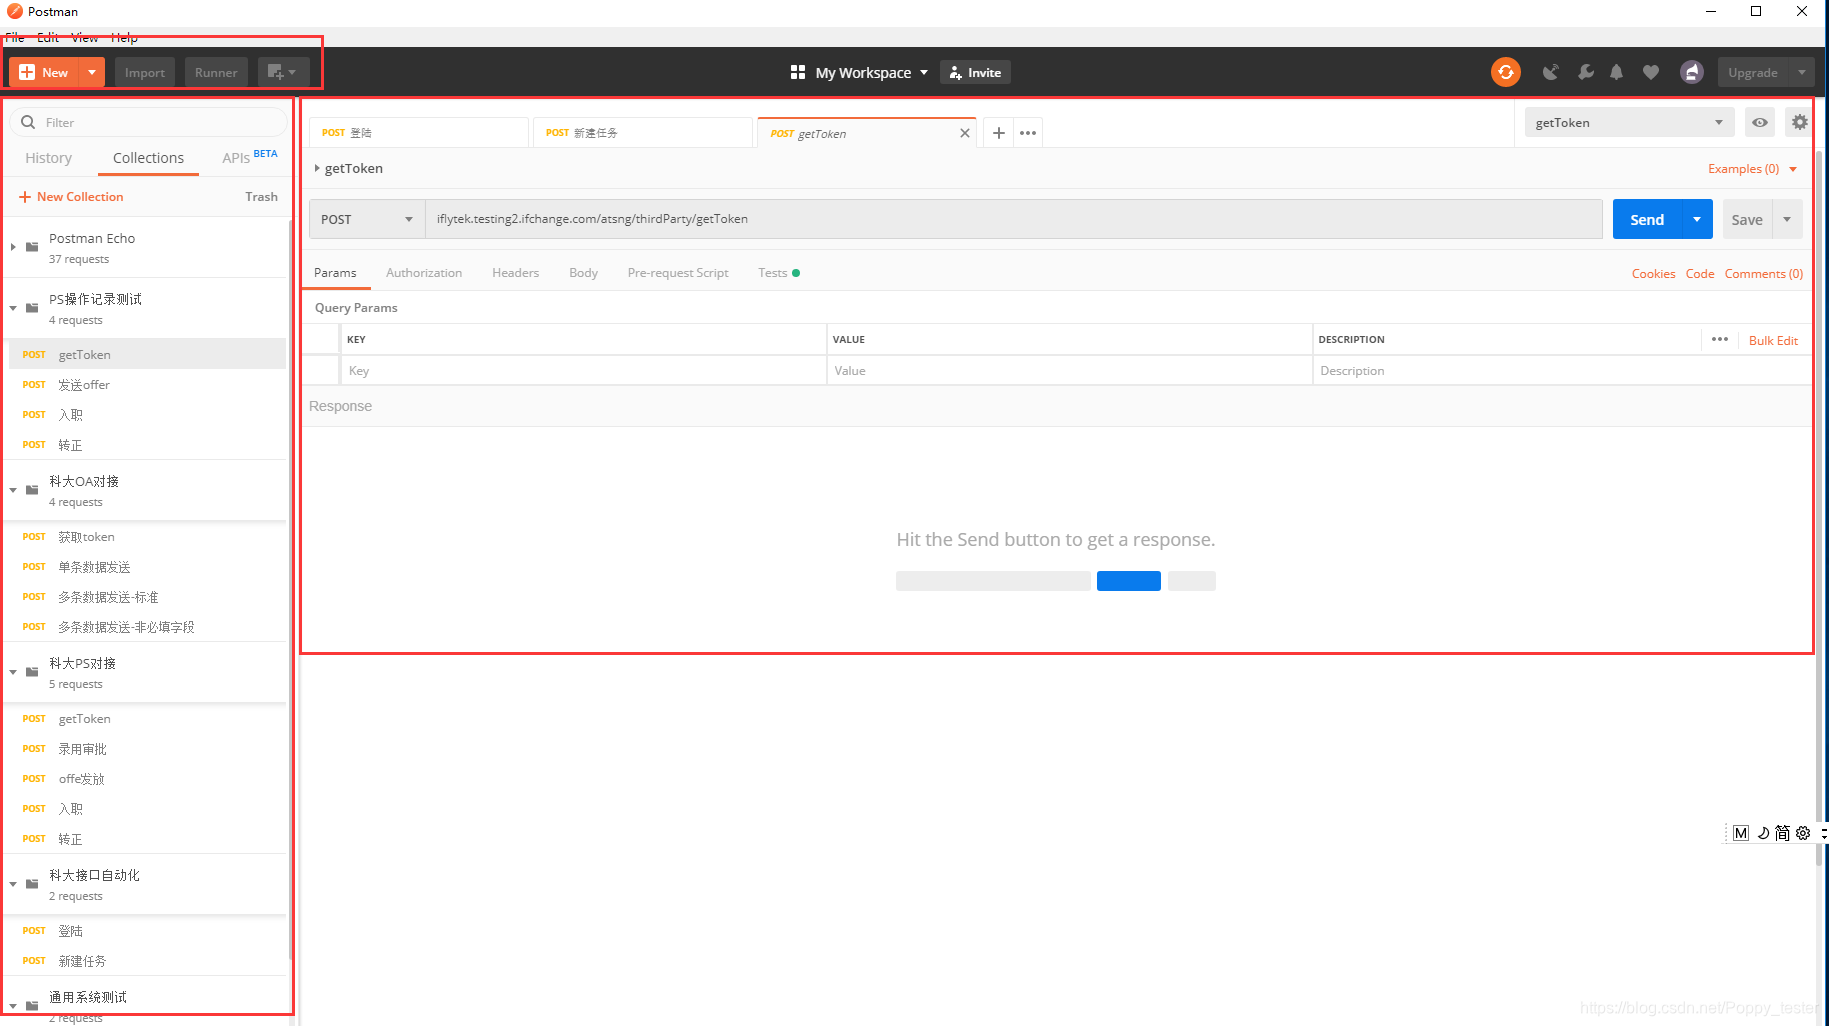Click the Key parameter input field

click(x=584, y=370)
